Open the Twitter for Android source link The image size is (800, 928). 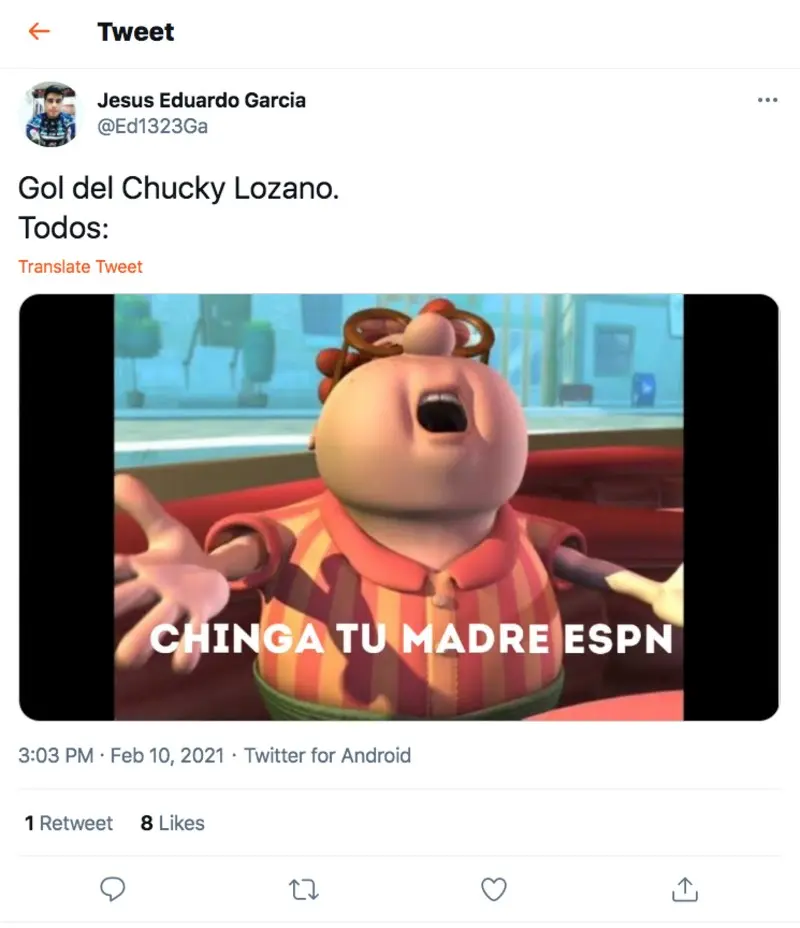[327, 756]
